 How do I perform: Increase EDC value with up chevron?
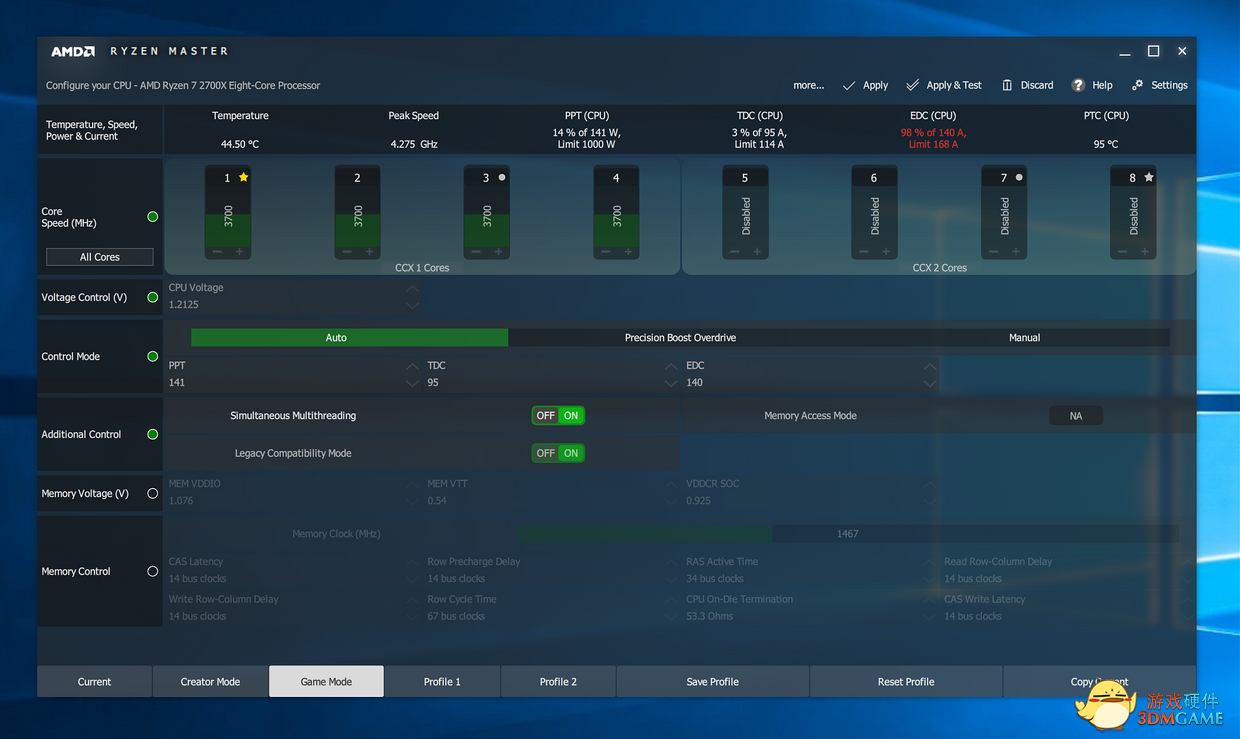930,366
